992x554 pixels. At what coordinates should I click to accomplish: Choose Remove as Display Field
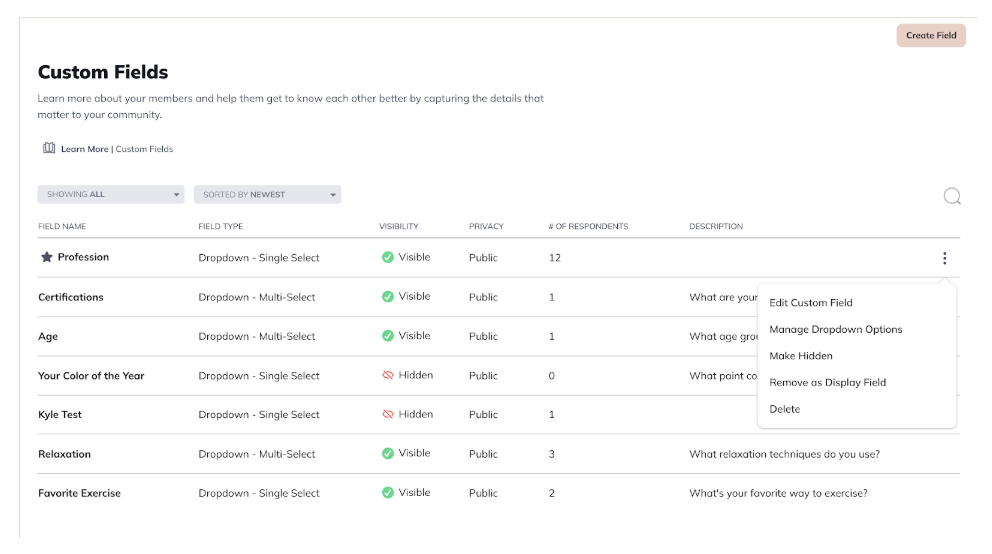click(x=827, y=382)
